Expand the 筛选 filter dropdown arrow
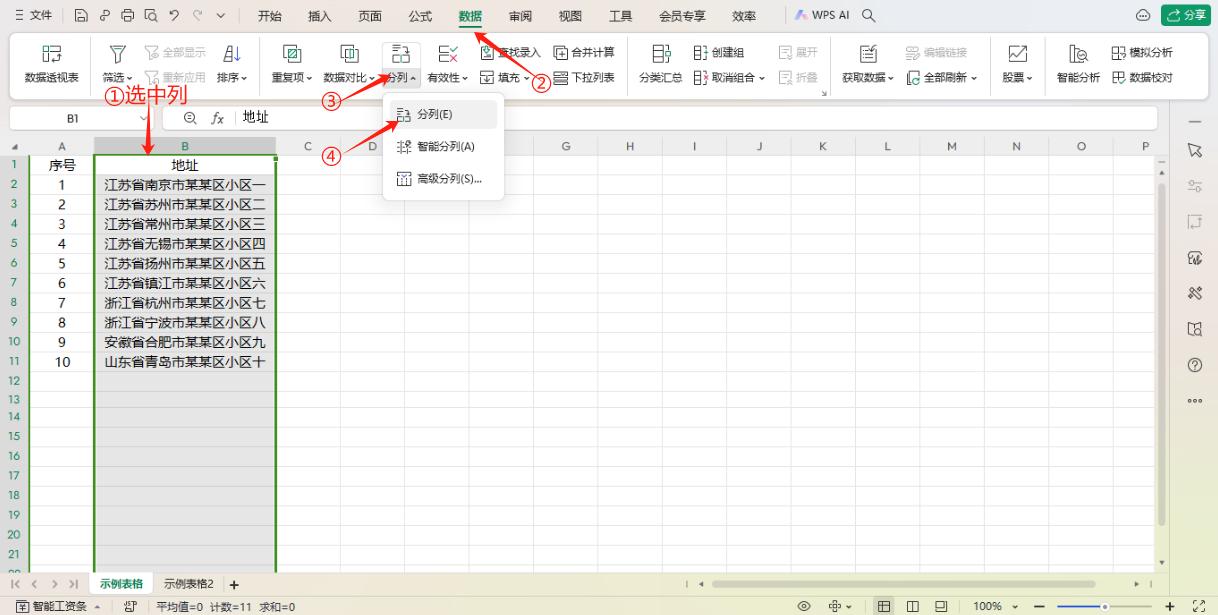The height and width of the screenshot is (615, 1218). click(x=130, y=78)
